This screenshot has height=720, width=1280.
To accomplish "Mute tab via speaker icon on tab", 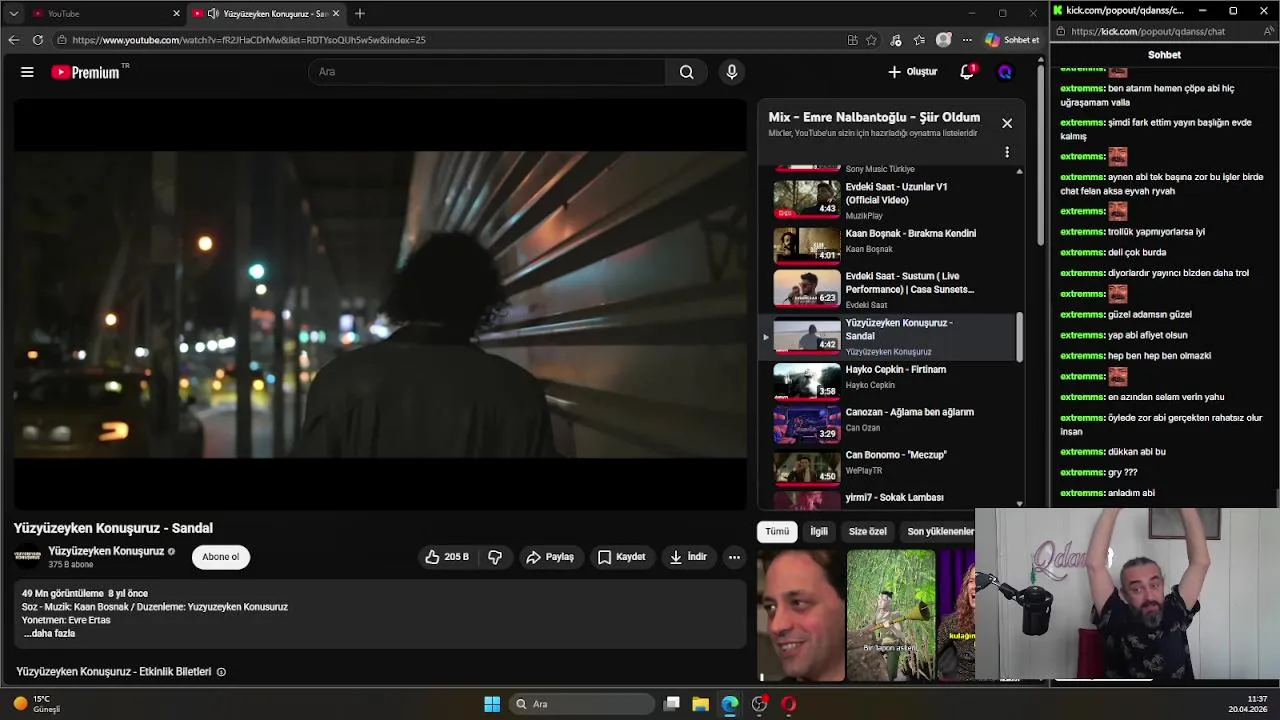I will [213, 13].
